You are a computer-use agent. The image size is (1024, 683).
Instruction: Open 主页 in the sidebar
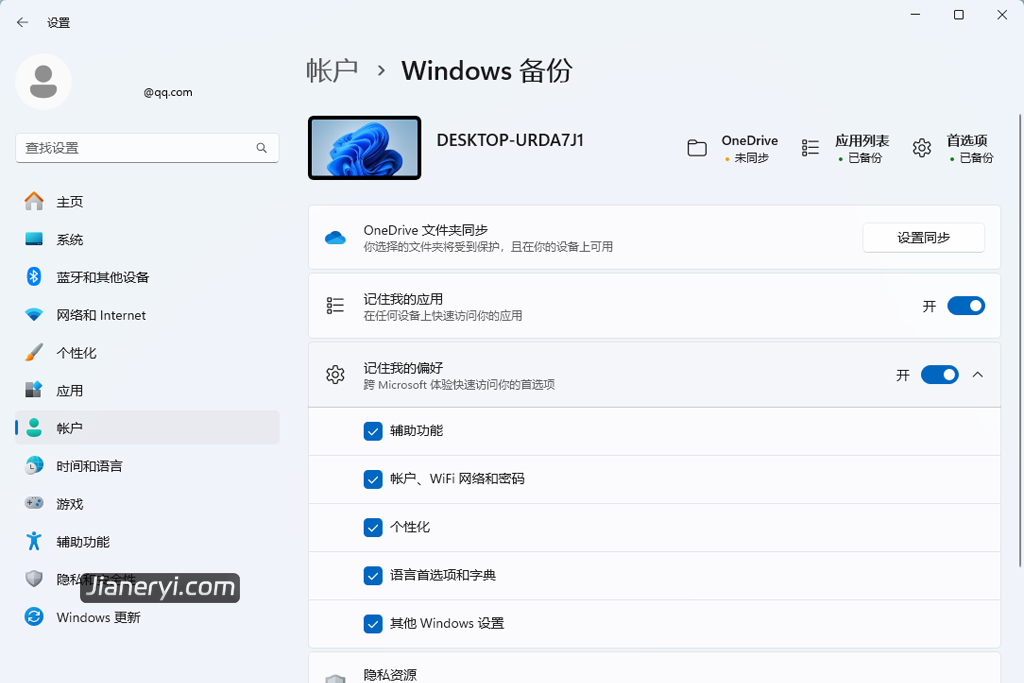148,202
